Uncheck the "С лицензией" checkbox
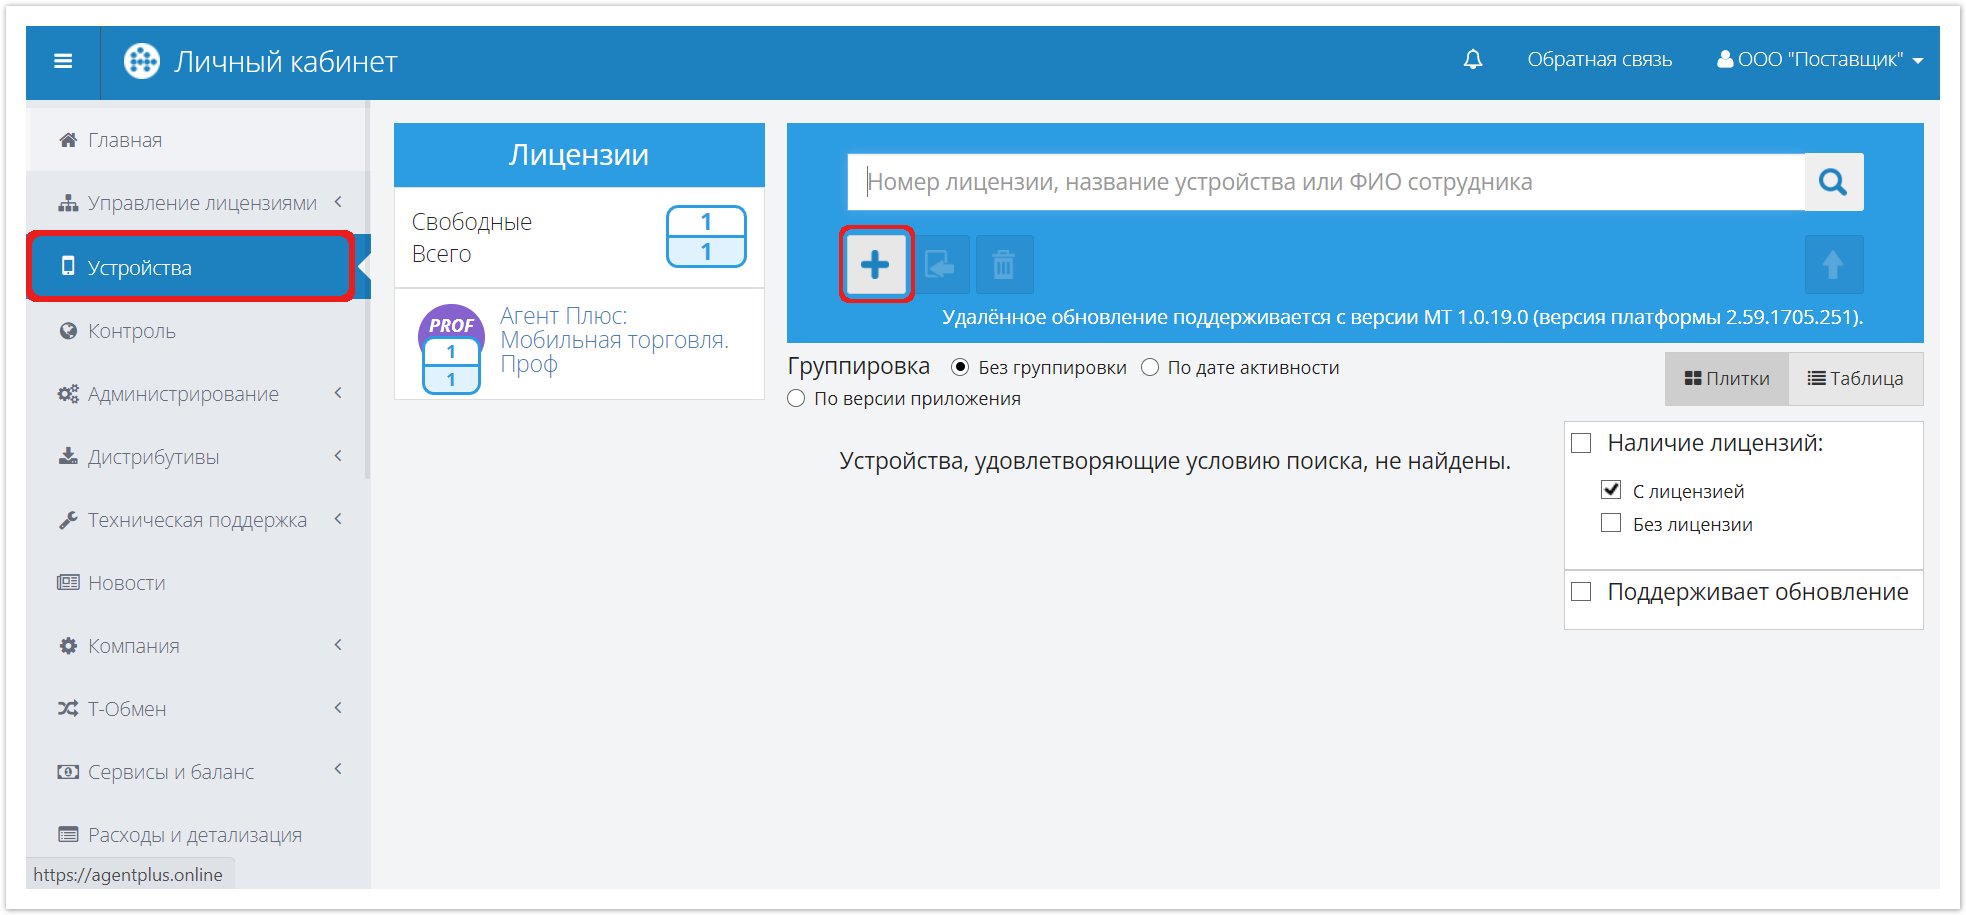This screenshot has height=915, width=1966. point(1611,490)
